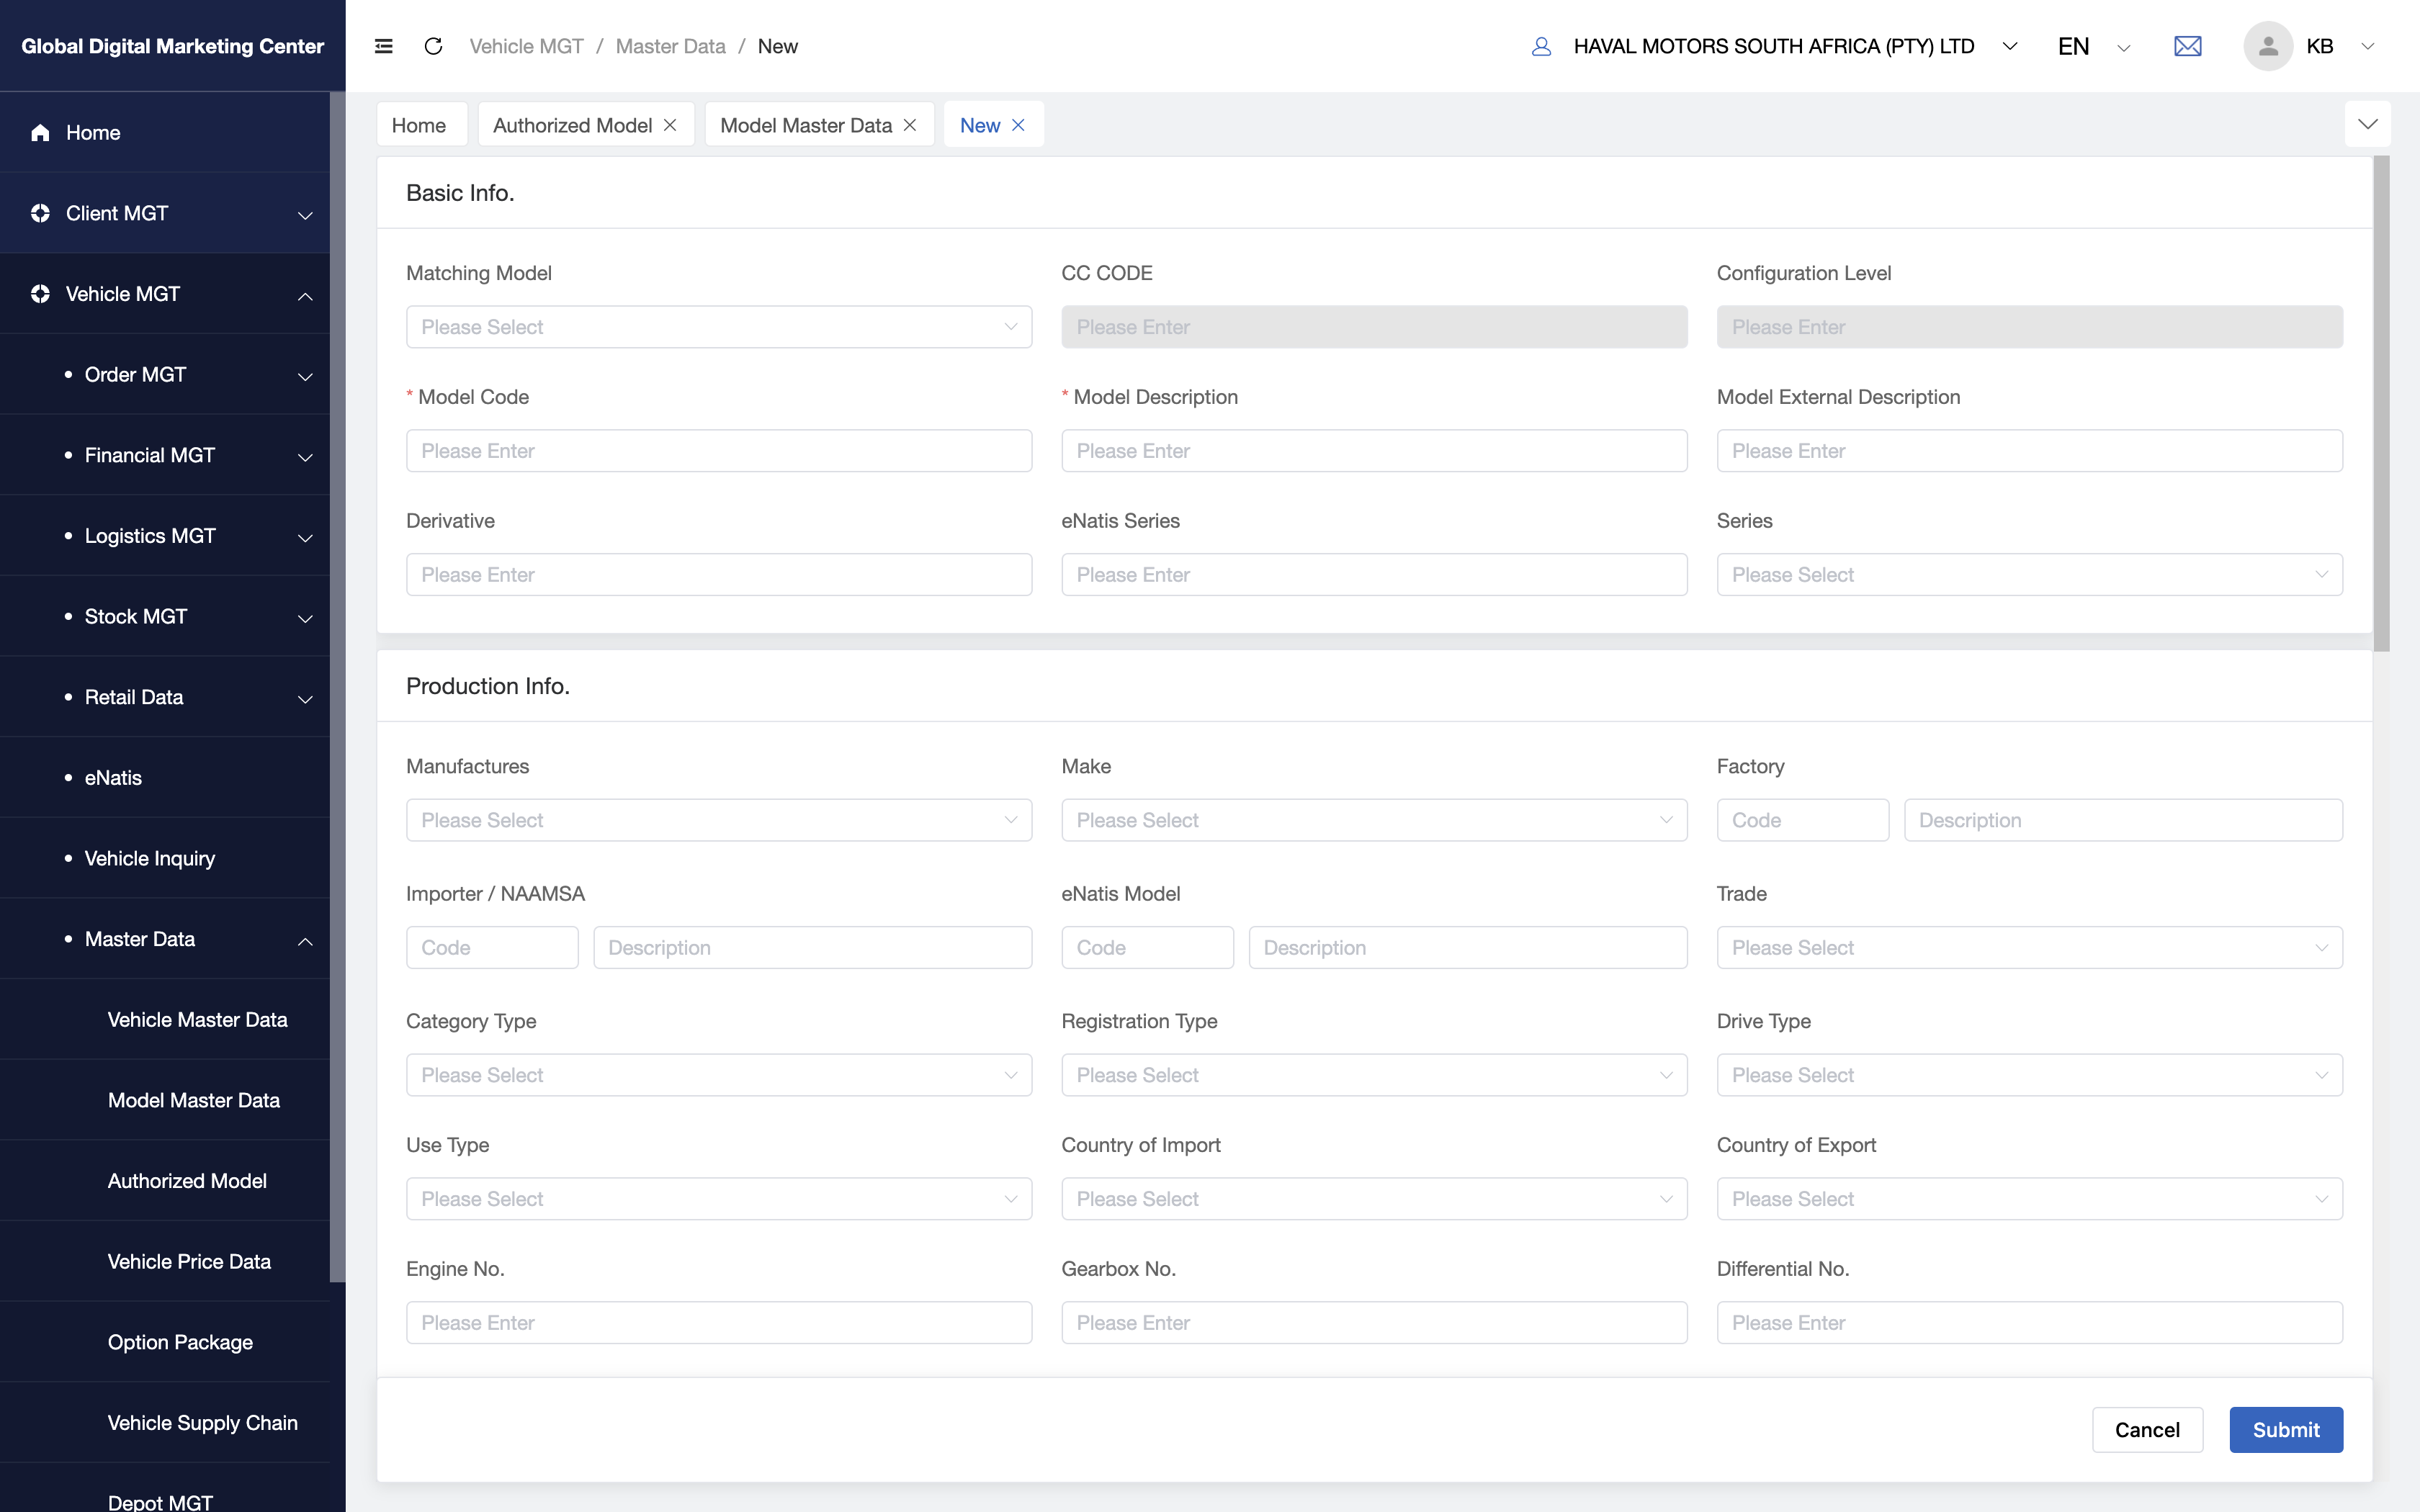Collapse sidebar with the hamburger menu icon
2420x1512 pixels.
coord(383,46)
